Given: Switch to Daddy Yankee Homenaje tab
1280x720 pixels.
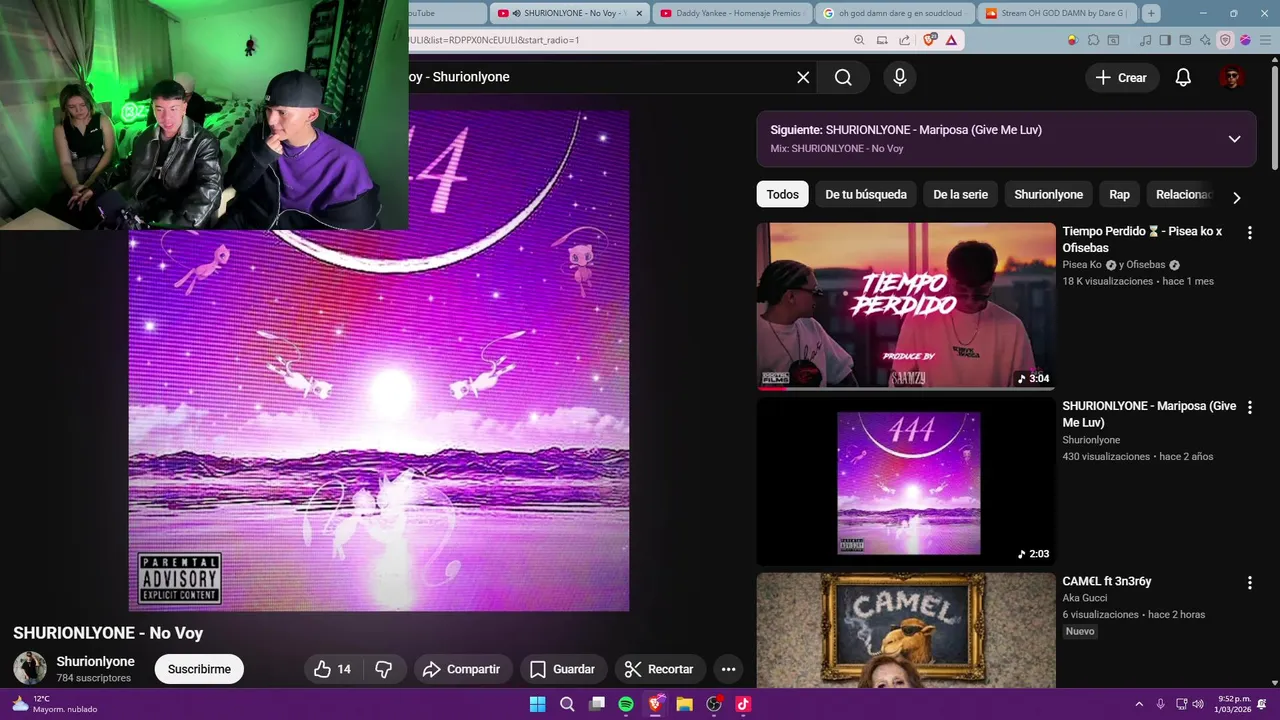Looking at the screenshot, I should pos(733,13).
